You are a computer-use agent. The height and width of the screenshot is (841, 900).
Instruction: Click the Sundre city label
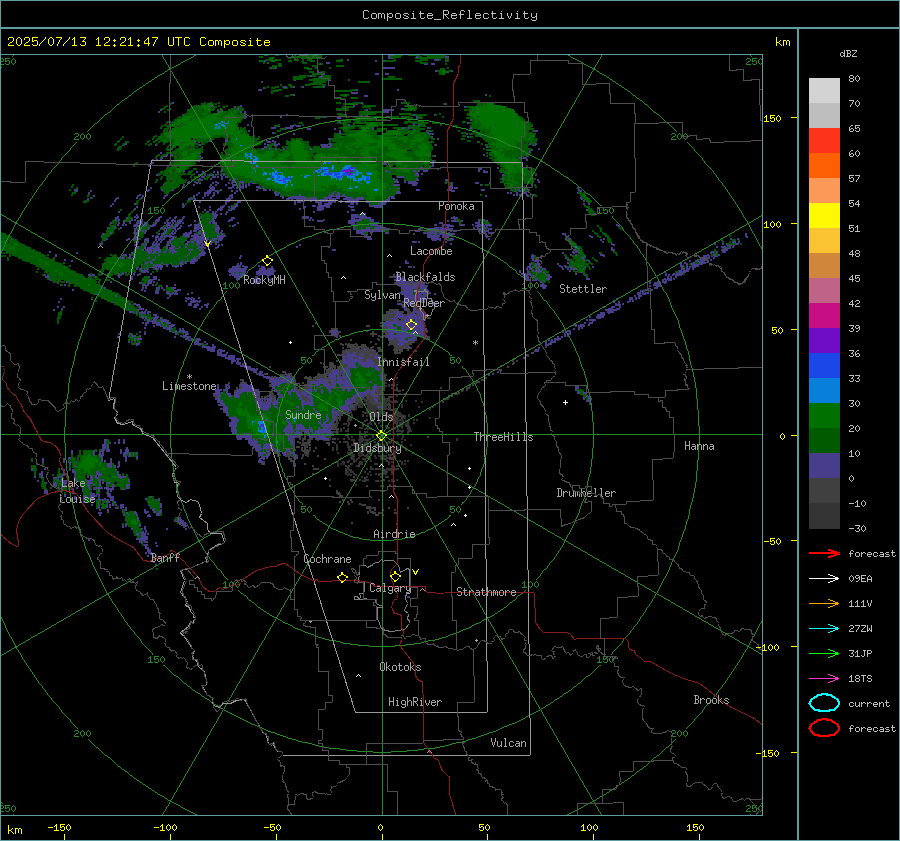(303, 414)
